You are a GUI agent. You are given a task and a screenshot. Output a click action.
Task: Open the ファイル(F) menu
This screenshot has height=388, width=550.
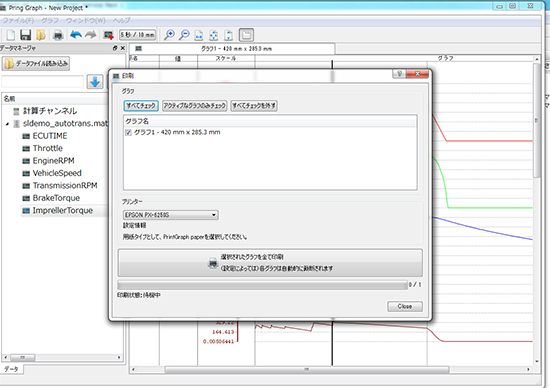pos(18,20)
